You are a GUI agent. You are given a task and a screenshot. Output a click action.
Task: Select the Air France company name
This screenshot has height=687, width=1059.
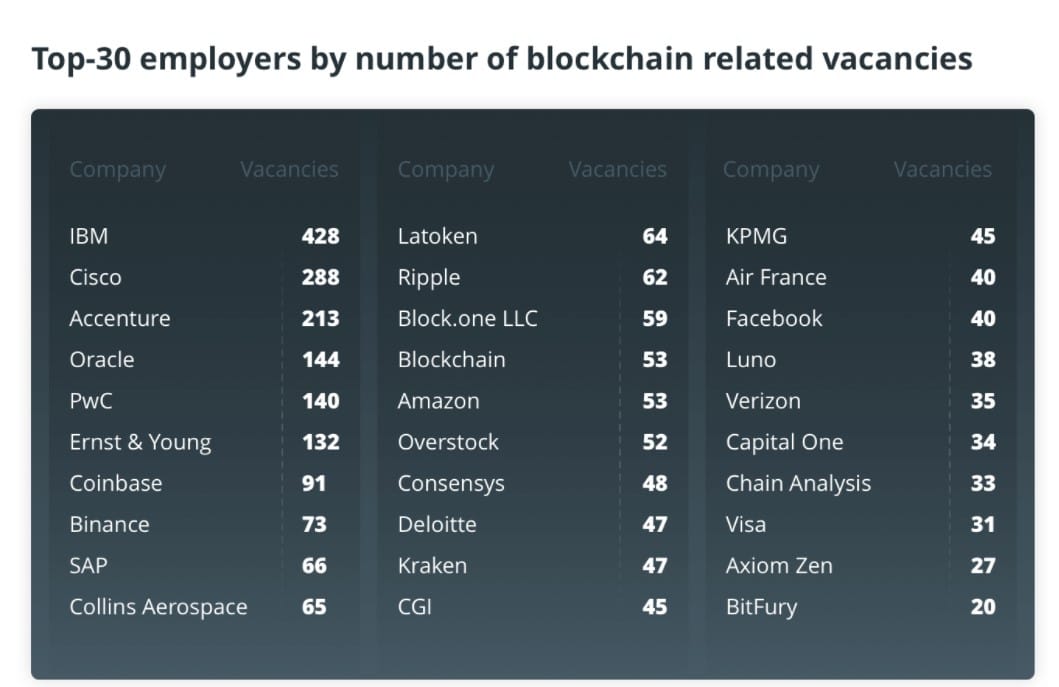tap(776, 278)
